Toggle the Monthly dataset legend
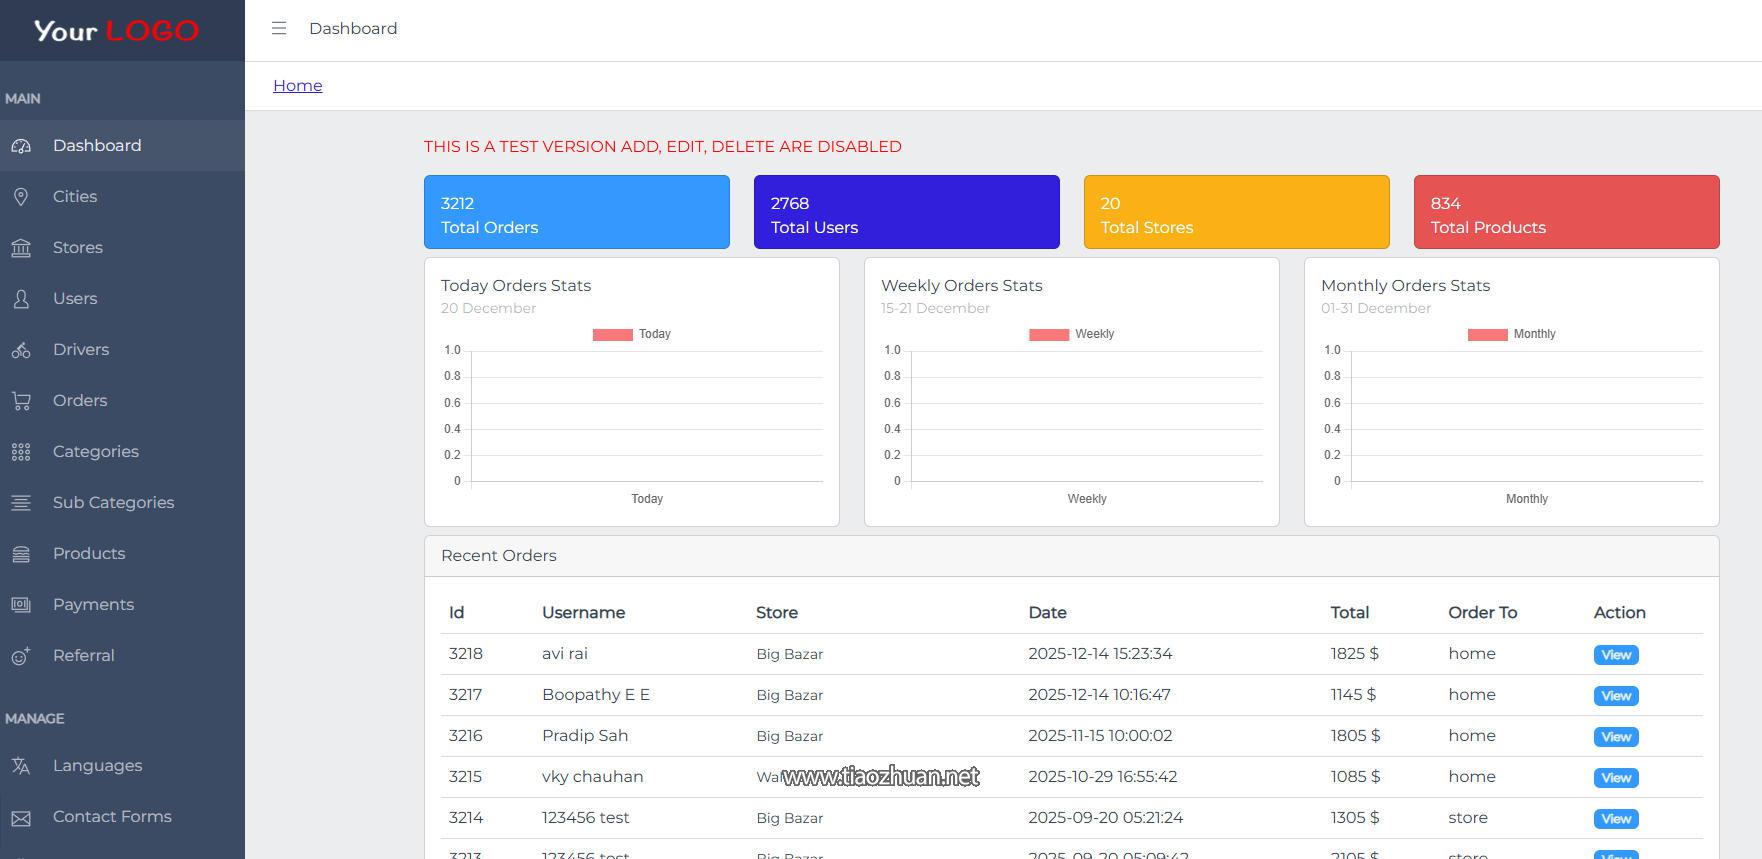 click(1511, 334)
